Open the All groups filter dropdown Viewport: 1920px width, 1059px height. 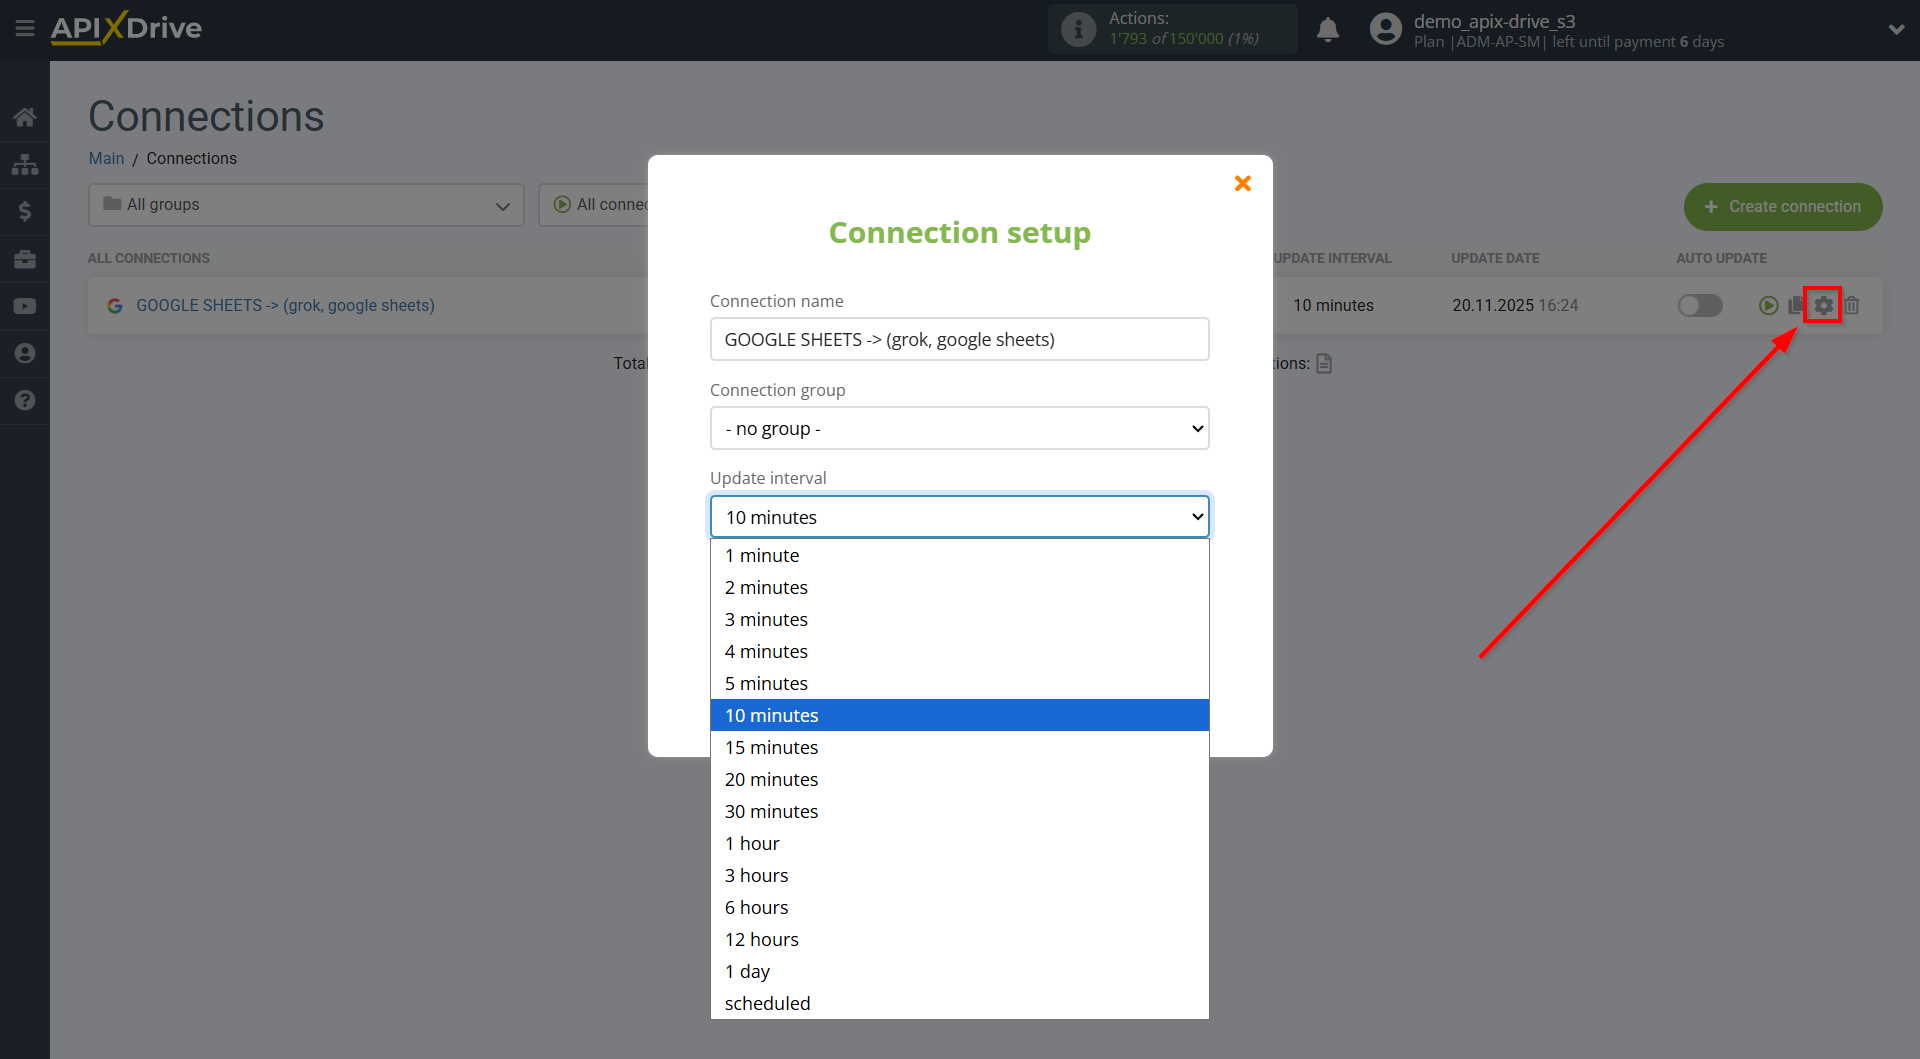[x=305, y=205]
